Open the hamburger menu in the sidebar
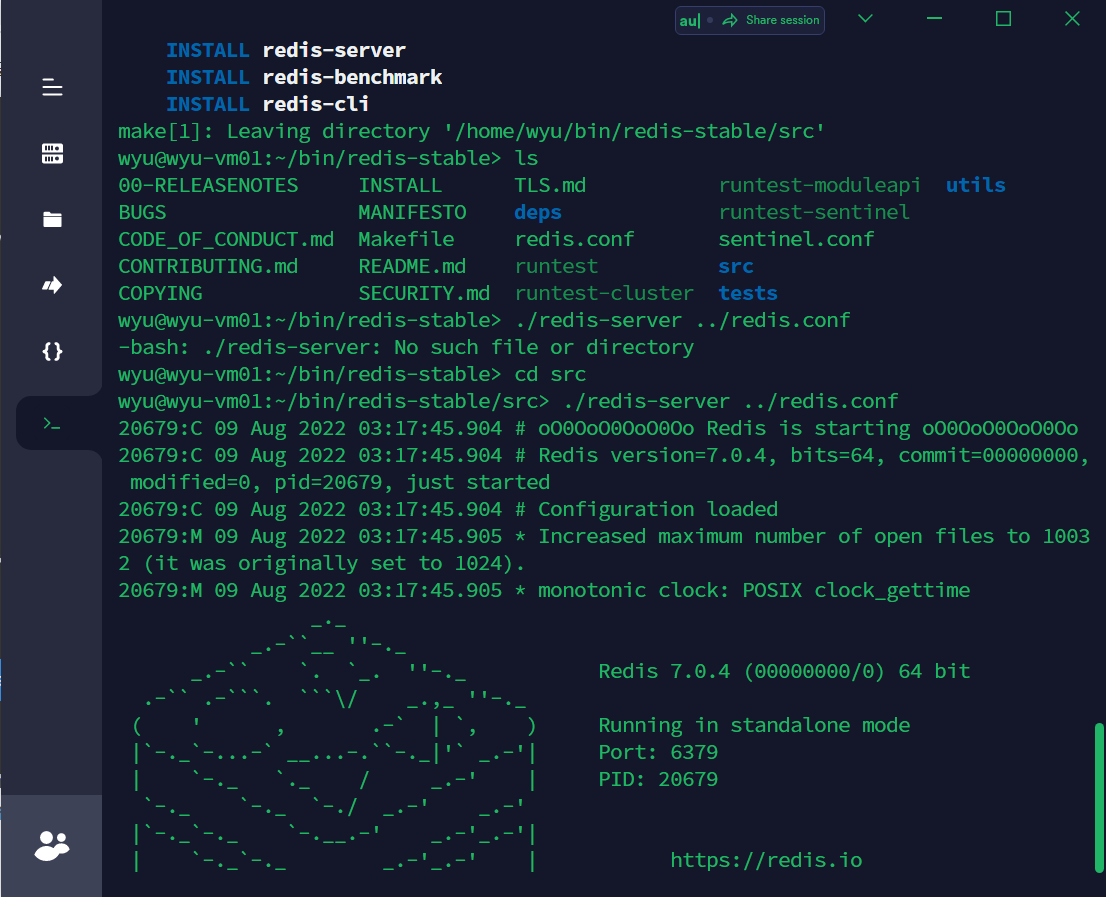 [52, 87]
